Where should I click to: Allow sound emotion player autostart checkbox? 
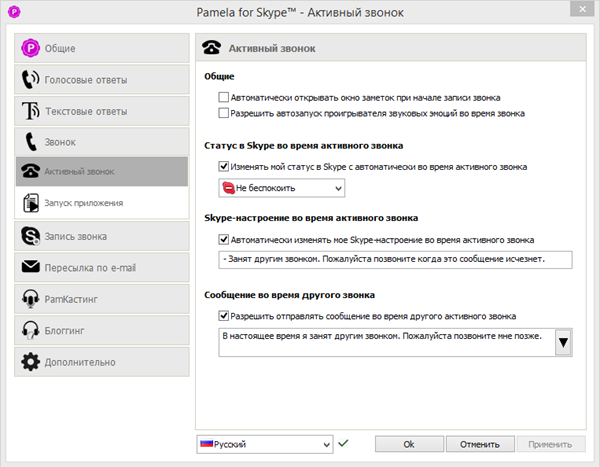point(223,113)
